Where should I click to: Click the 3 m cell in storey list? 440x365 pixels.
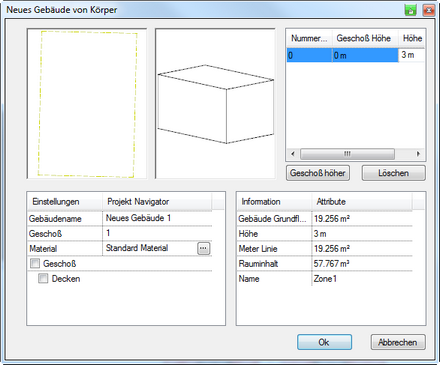pos(412,55)
